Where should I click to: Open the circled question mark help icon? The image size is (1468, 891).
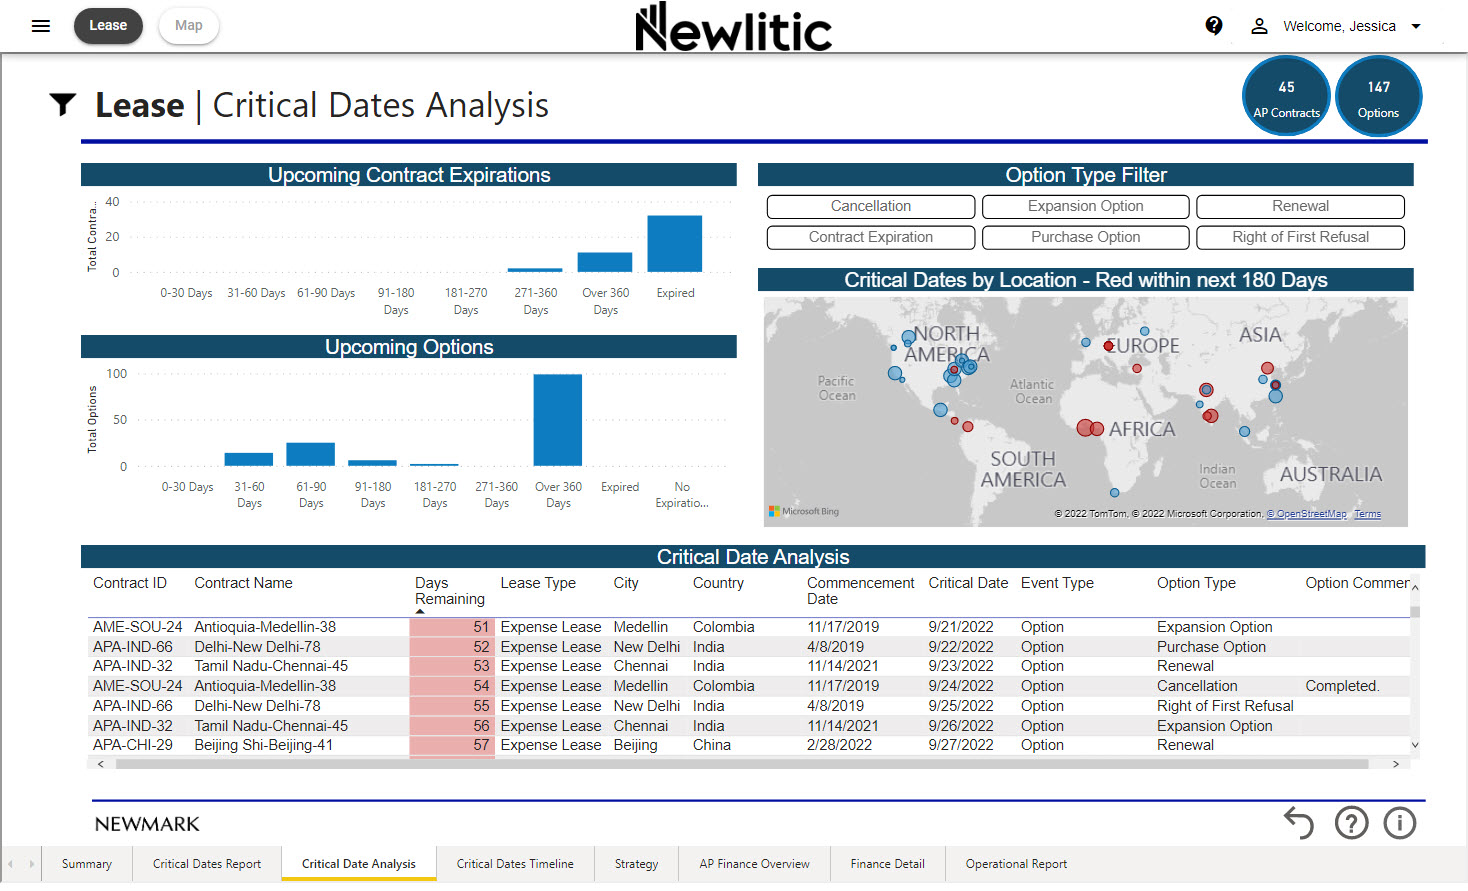(1351, 823)
